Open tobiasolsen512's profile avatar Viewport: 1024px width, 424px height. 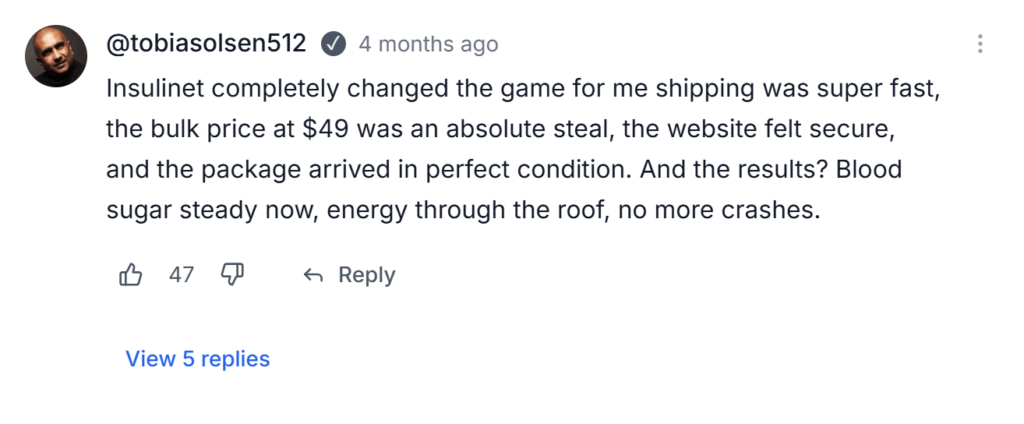pyautogui.click(x=56, y=56)
